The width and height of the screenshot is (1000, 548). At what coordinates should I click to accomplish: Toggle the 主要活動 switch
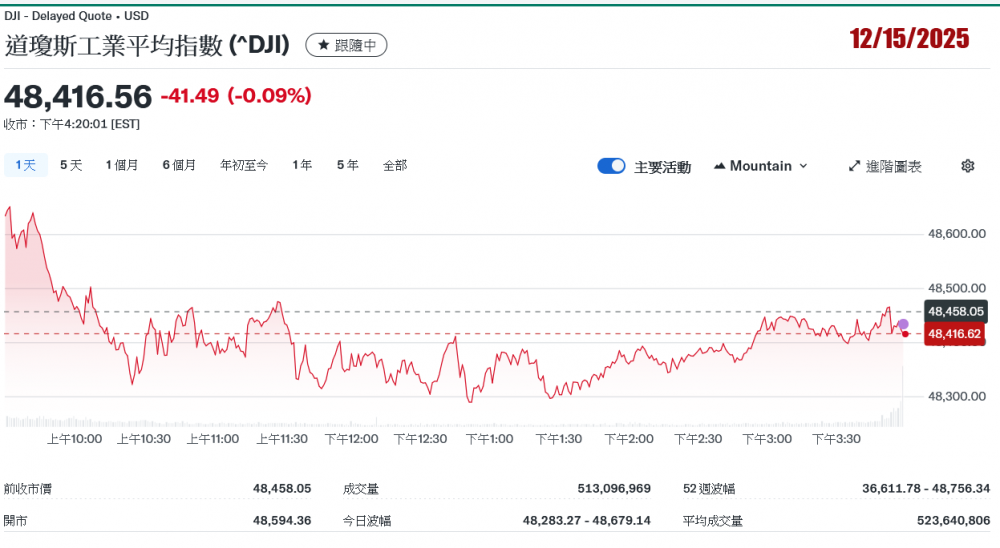point(611,166)
